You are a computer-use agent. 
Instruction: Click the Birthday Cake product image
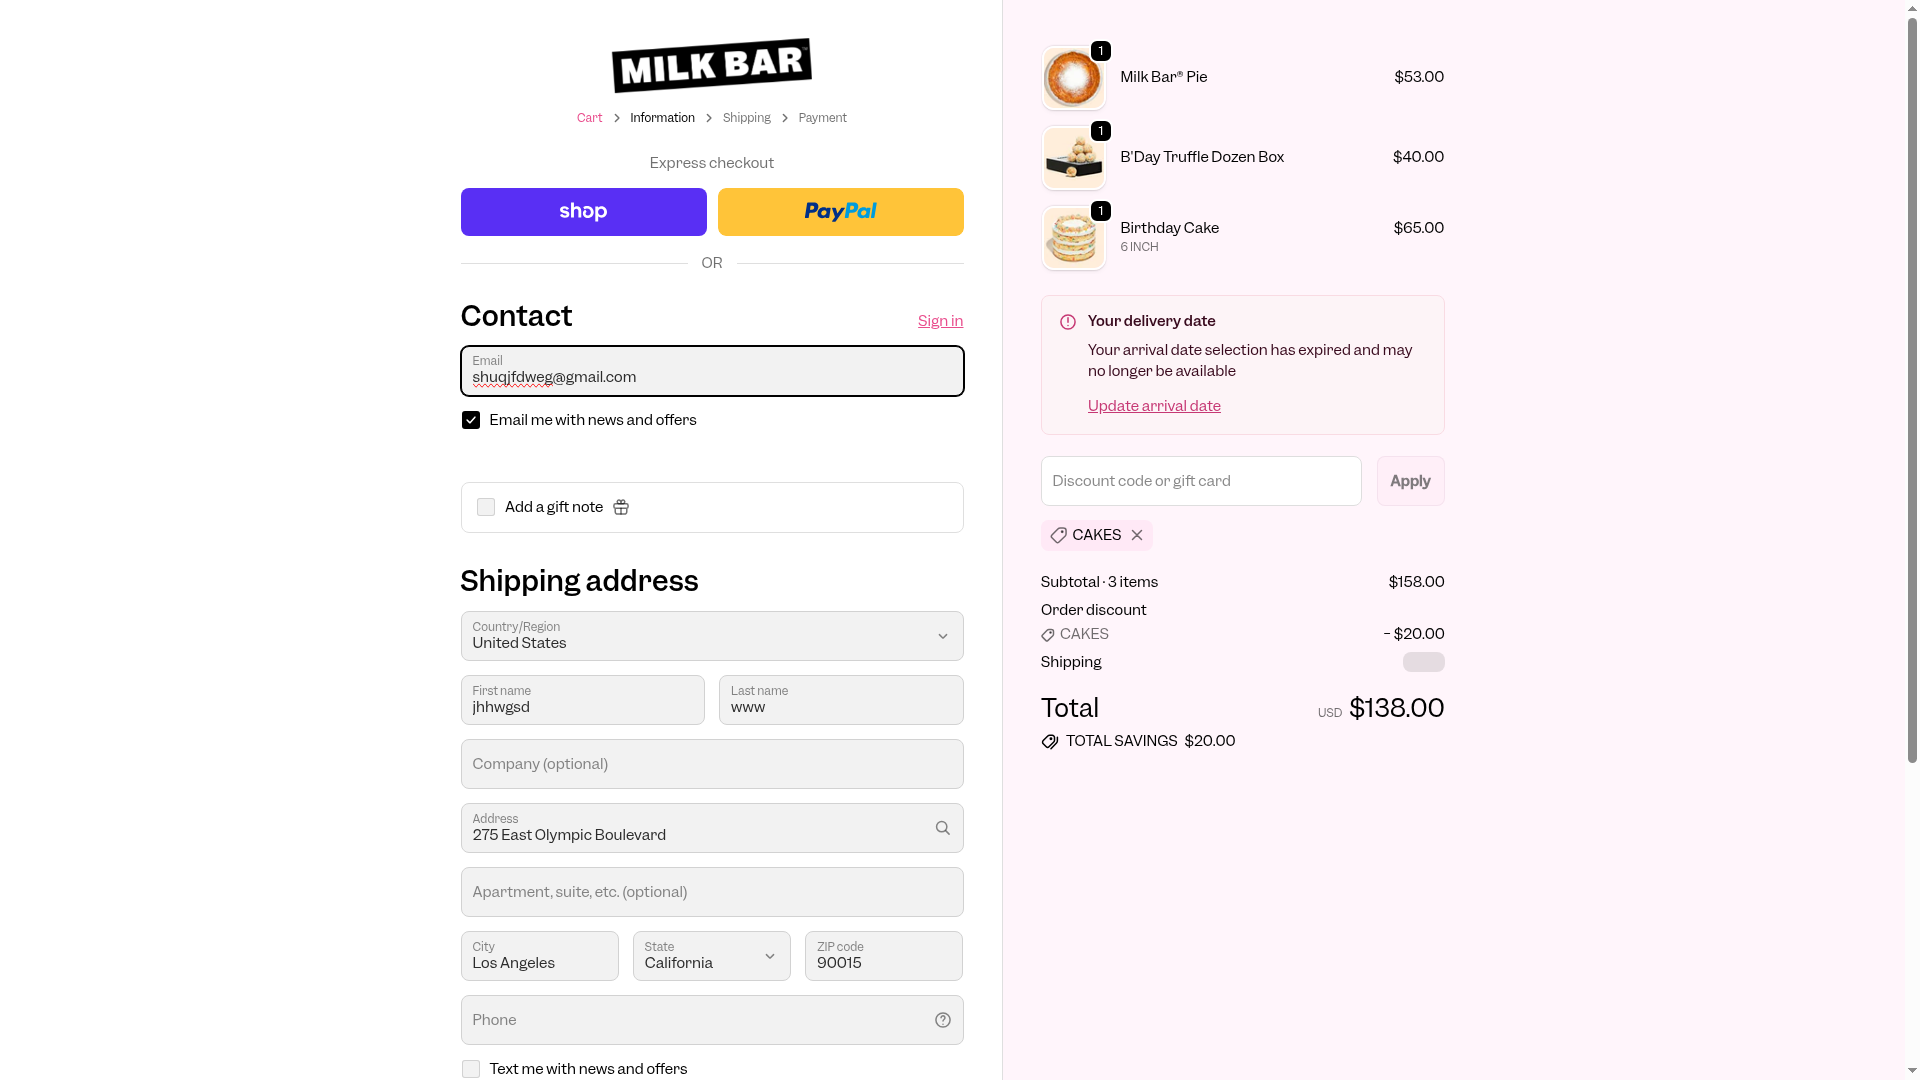[1073, 238]
